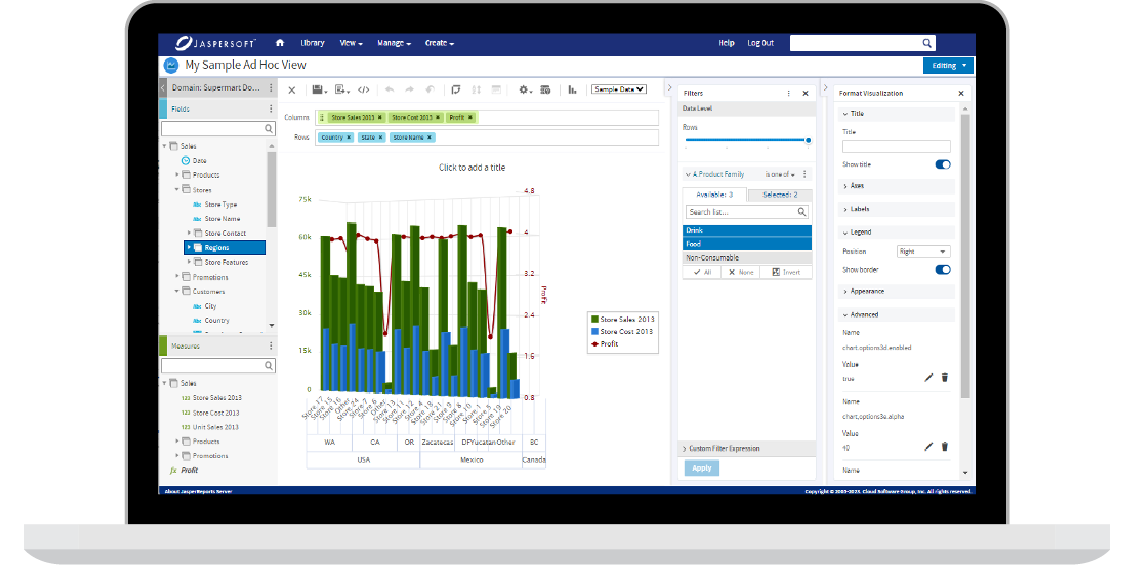Image resolution: width=1125 pixels, height=565 pixels.
Task: Click the embed code icon
Action: pos(364,90)
